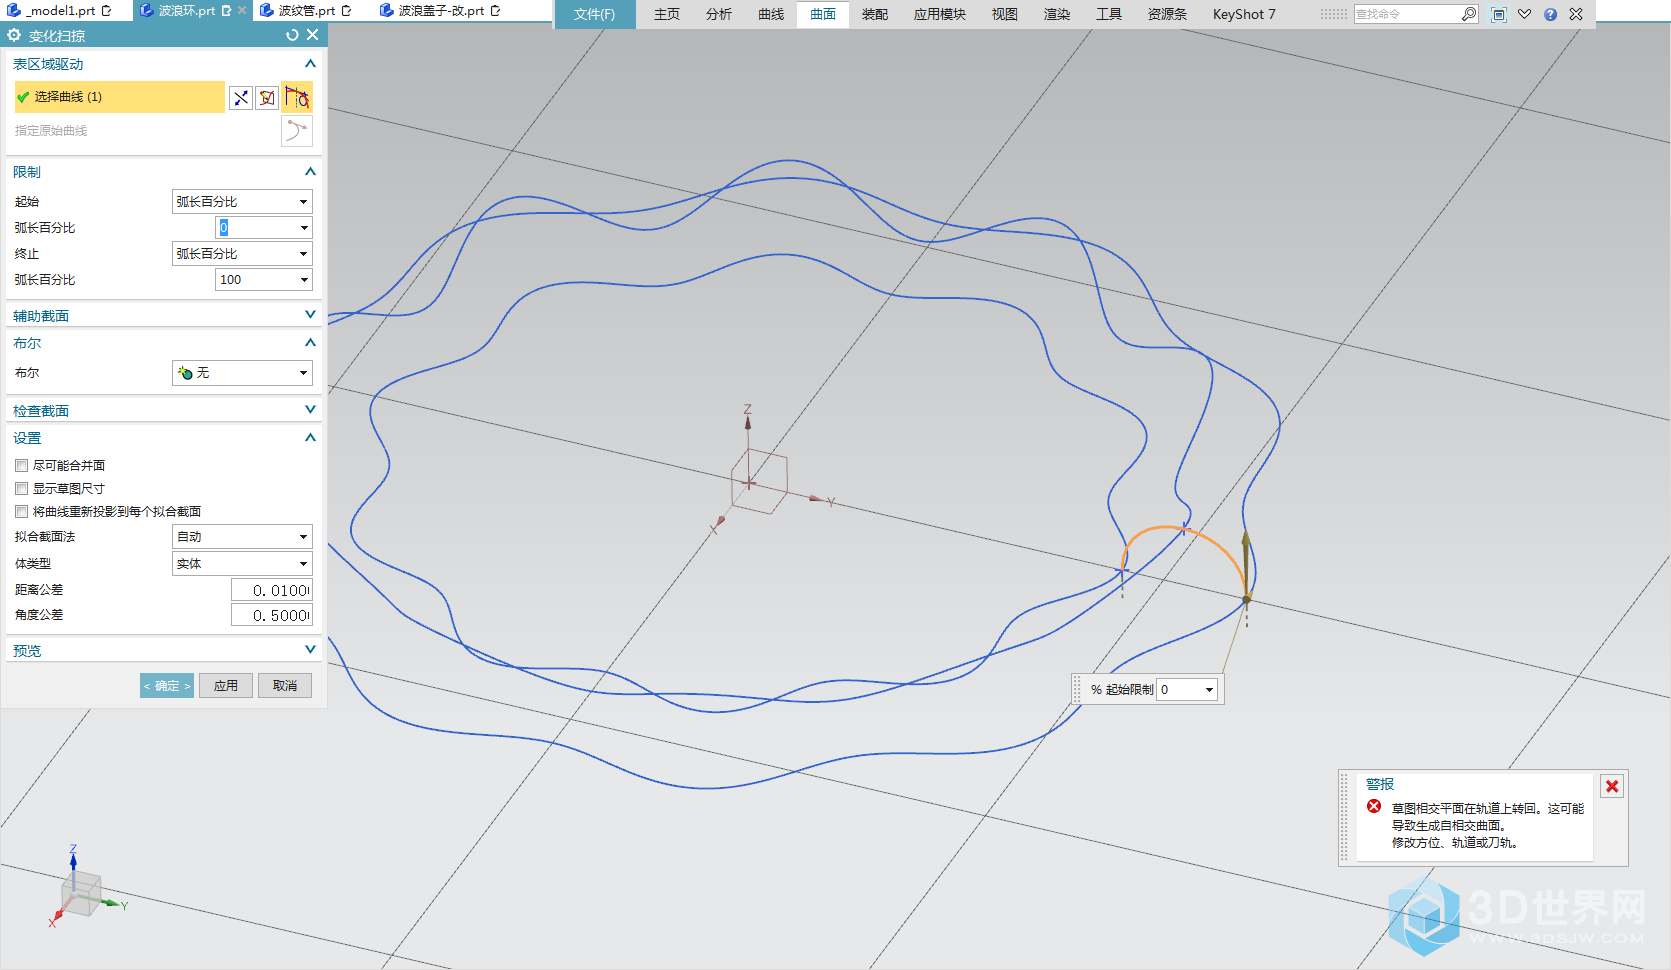Click the pop-out icon on the 波浪盖子-改.prt tab
1671x970 pixels.
(x=495, y=10)
